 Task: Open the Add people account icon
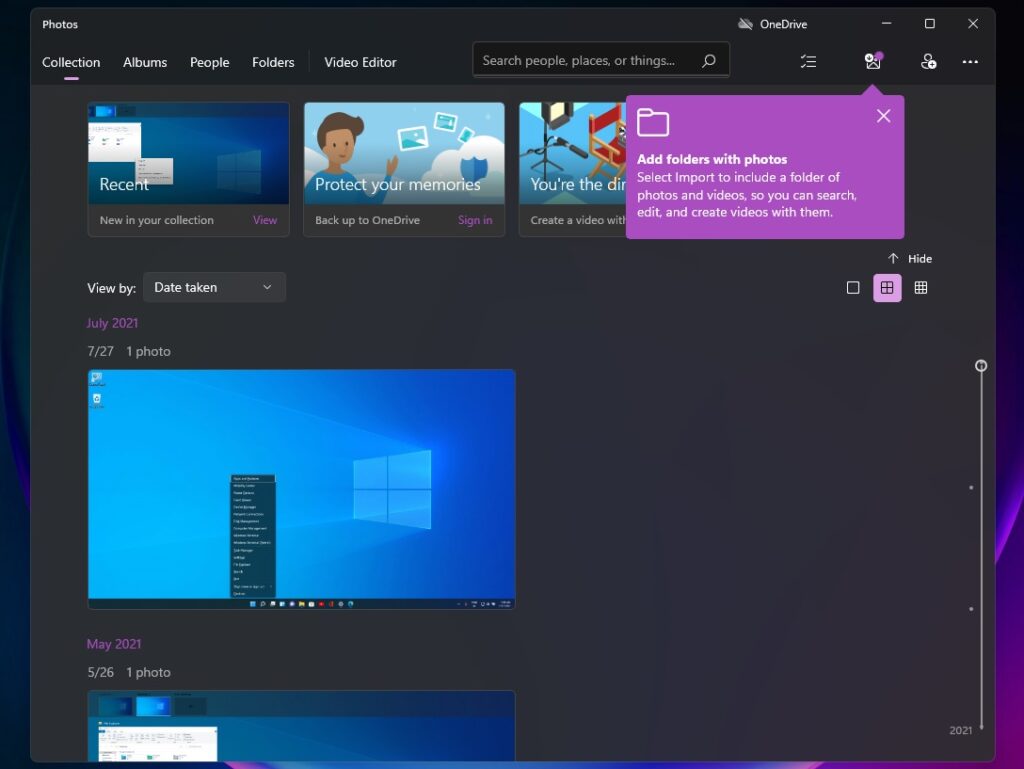click(929, 61)
